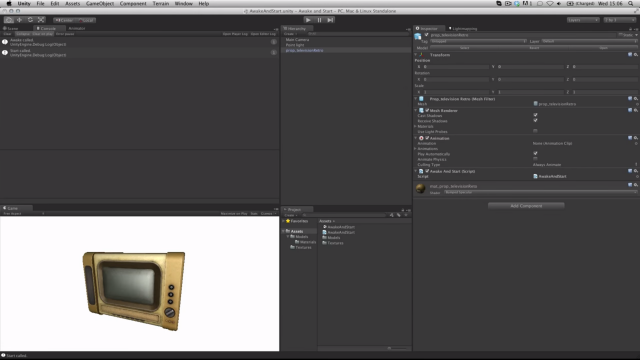
Task: Open the layout dropdown next to Layers
Action: [619, 20]
